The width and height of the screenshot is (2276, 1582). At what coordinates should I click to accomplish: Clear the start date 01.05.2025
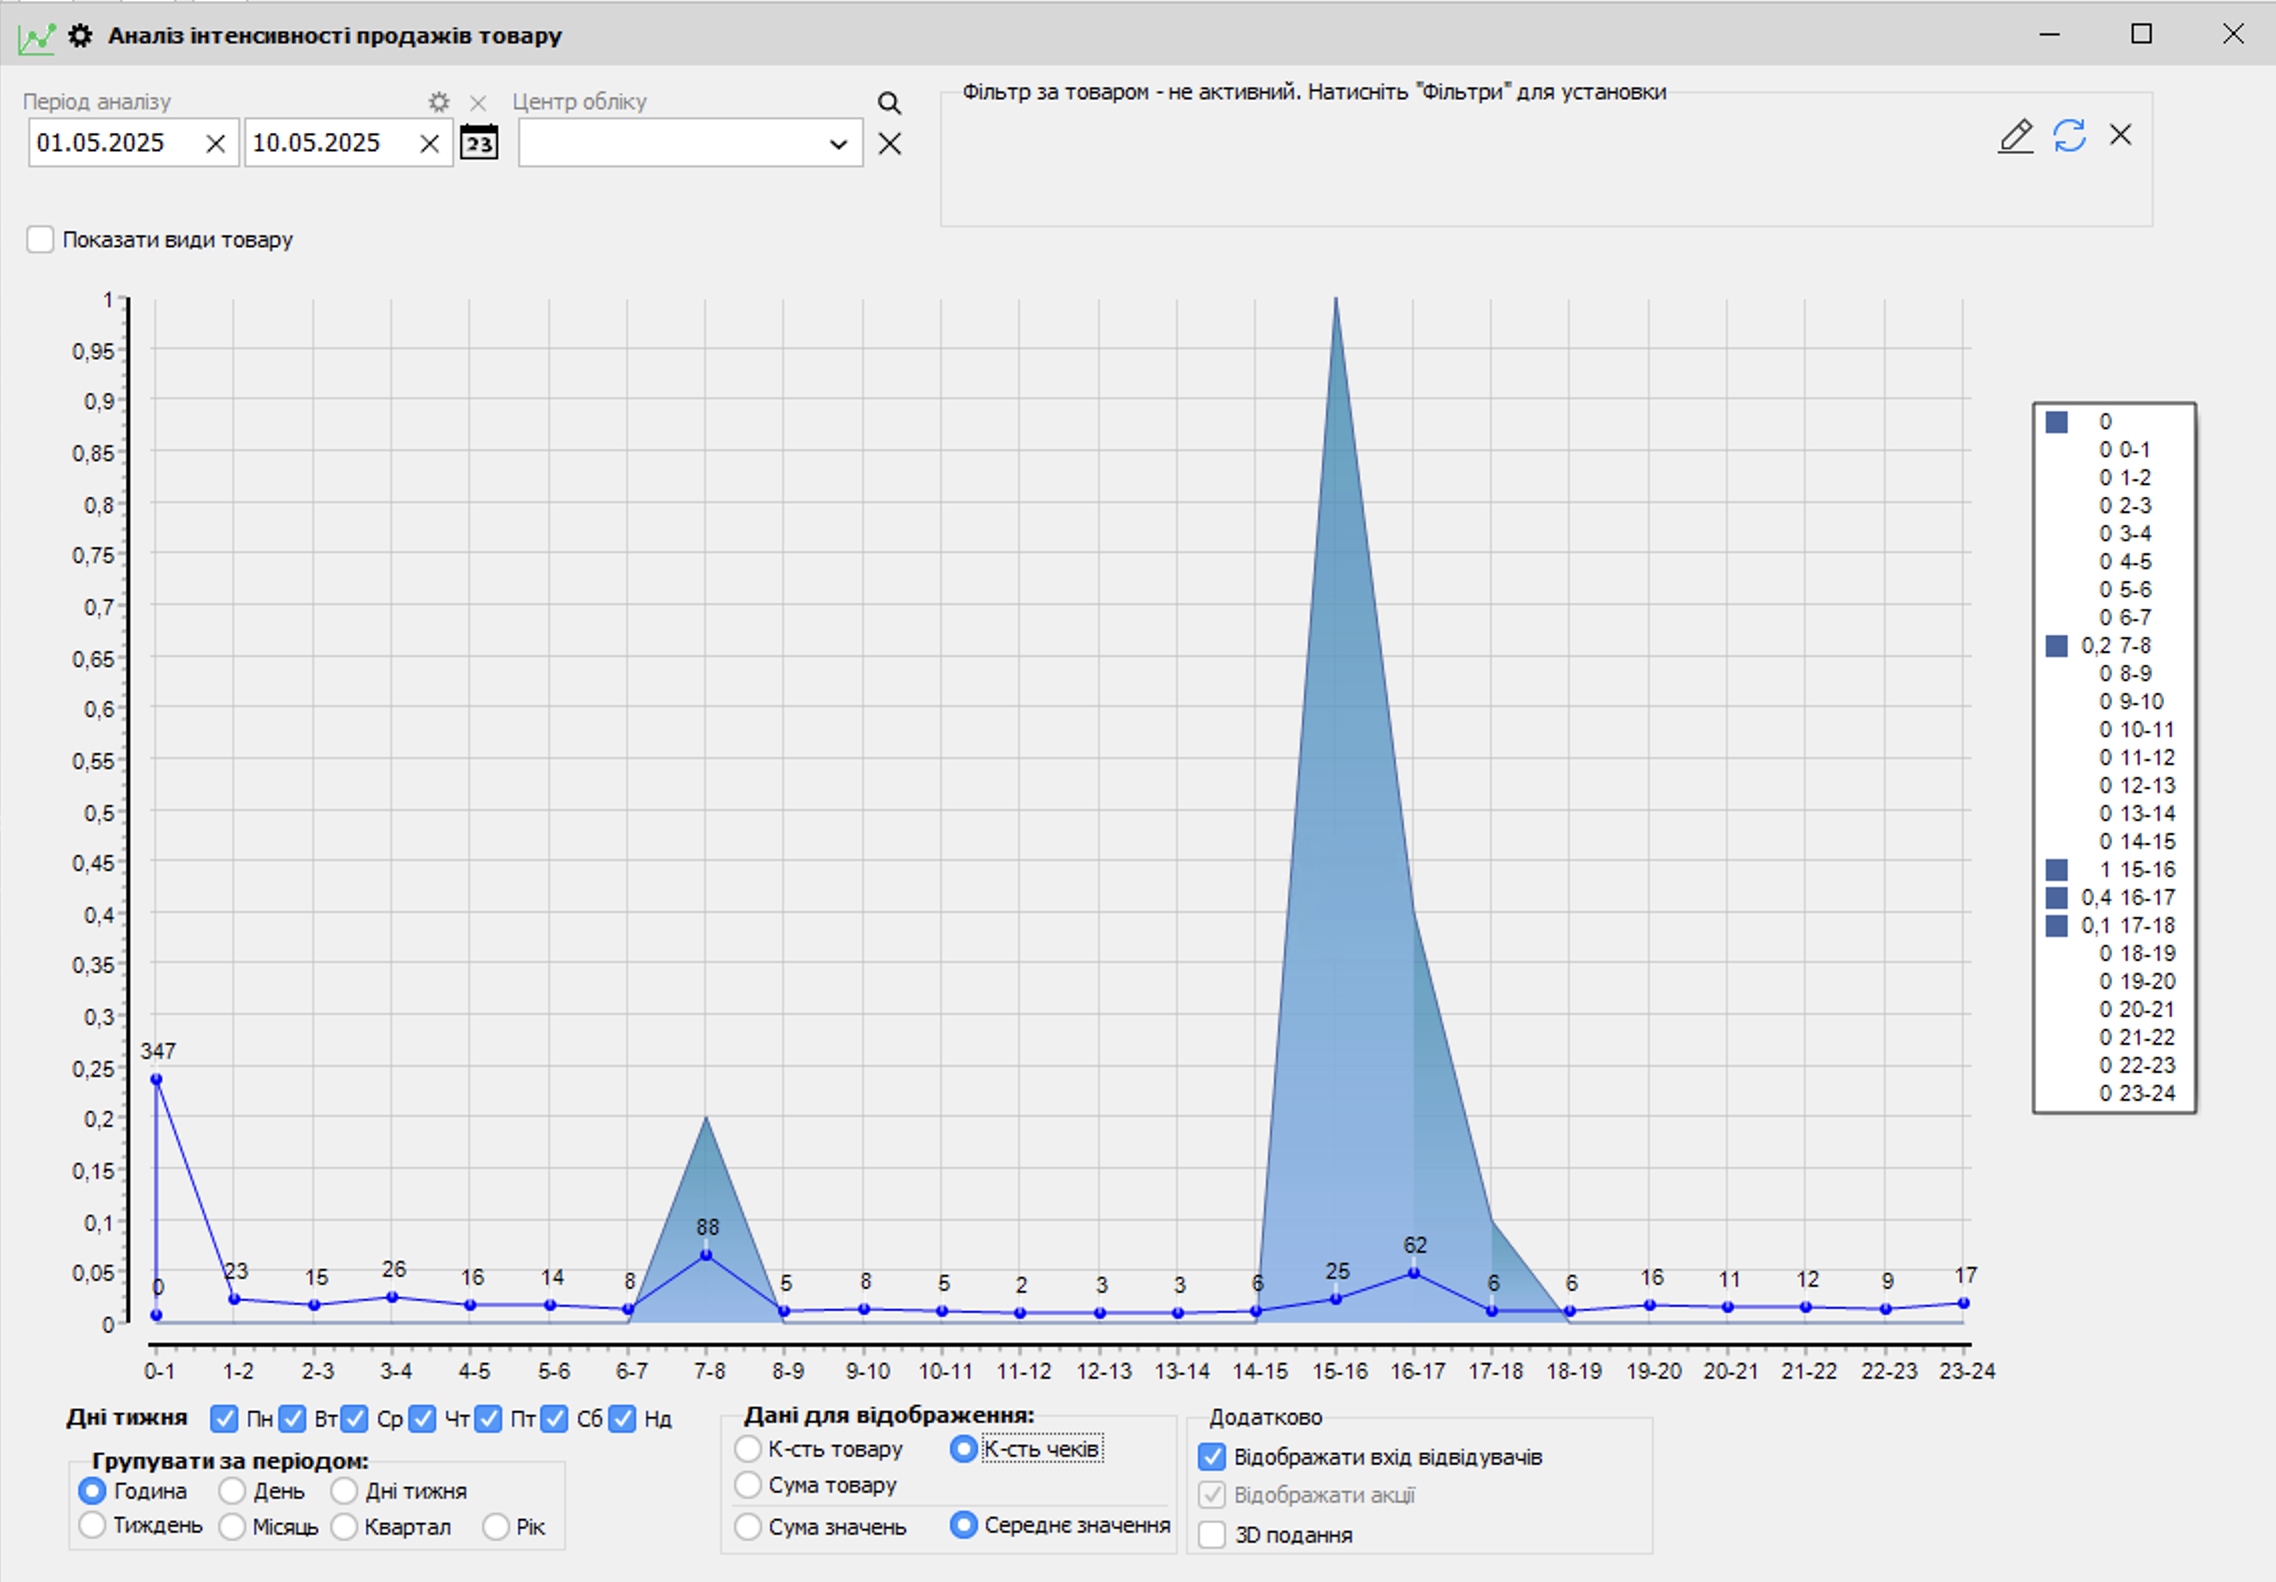pyautogui.click(x=215, y=144)
